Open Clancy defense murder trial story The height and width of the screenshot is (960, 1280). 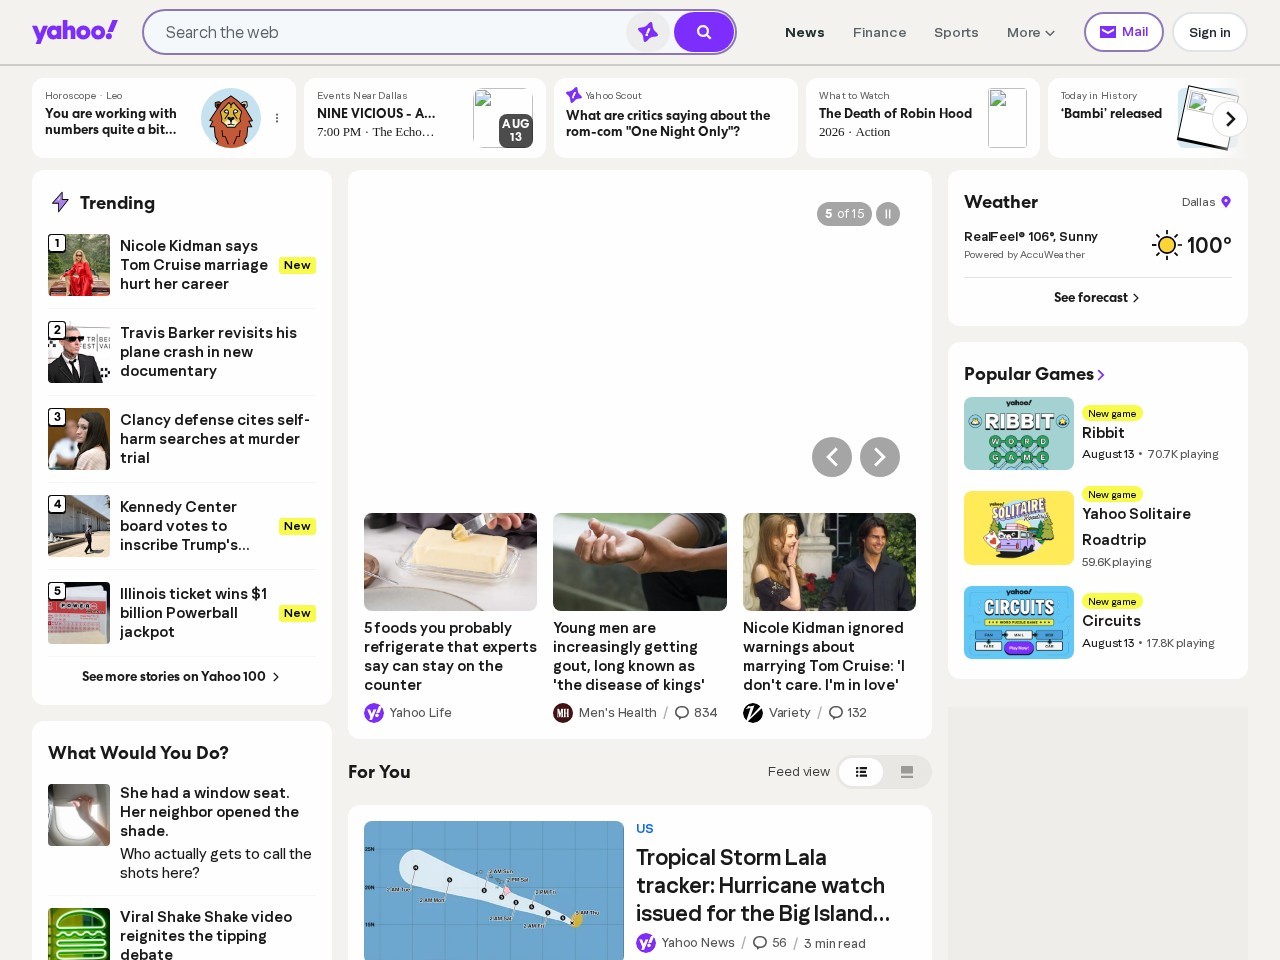click(215, 439)
